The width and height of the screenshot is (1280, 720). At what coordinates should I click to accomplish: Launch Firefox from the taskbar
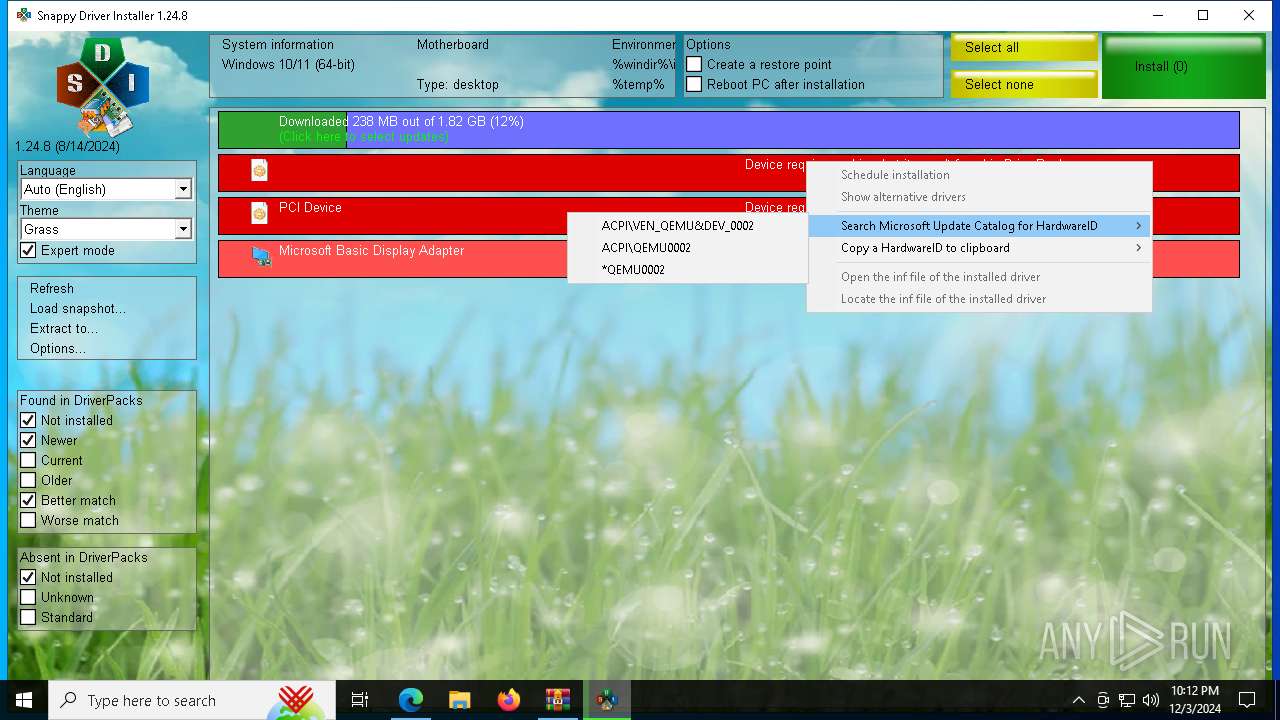coord(508,700)
